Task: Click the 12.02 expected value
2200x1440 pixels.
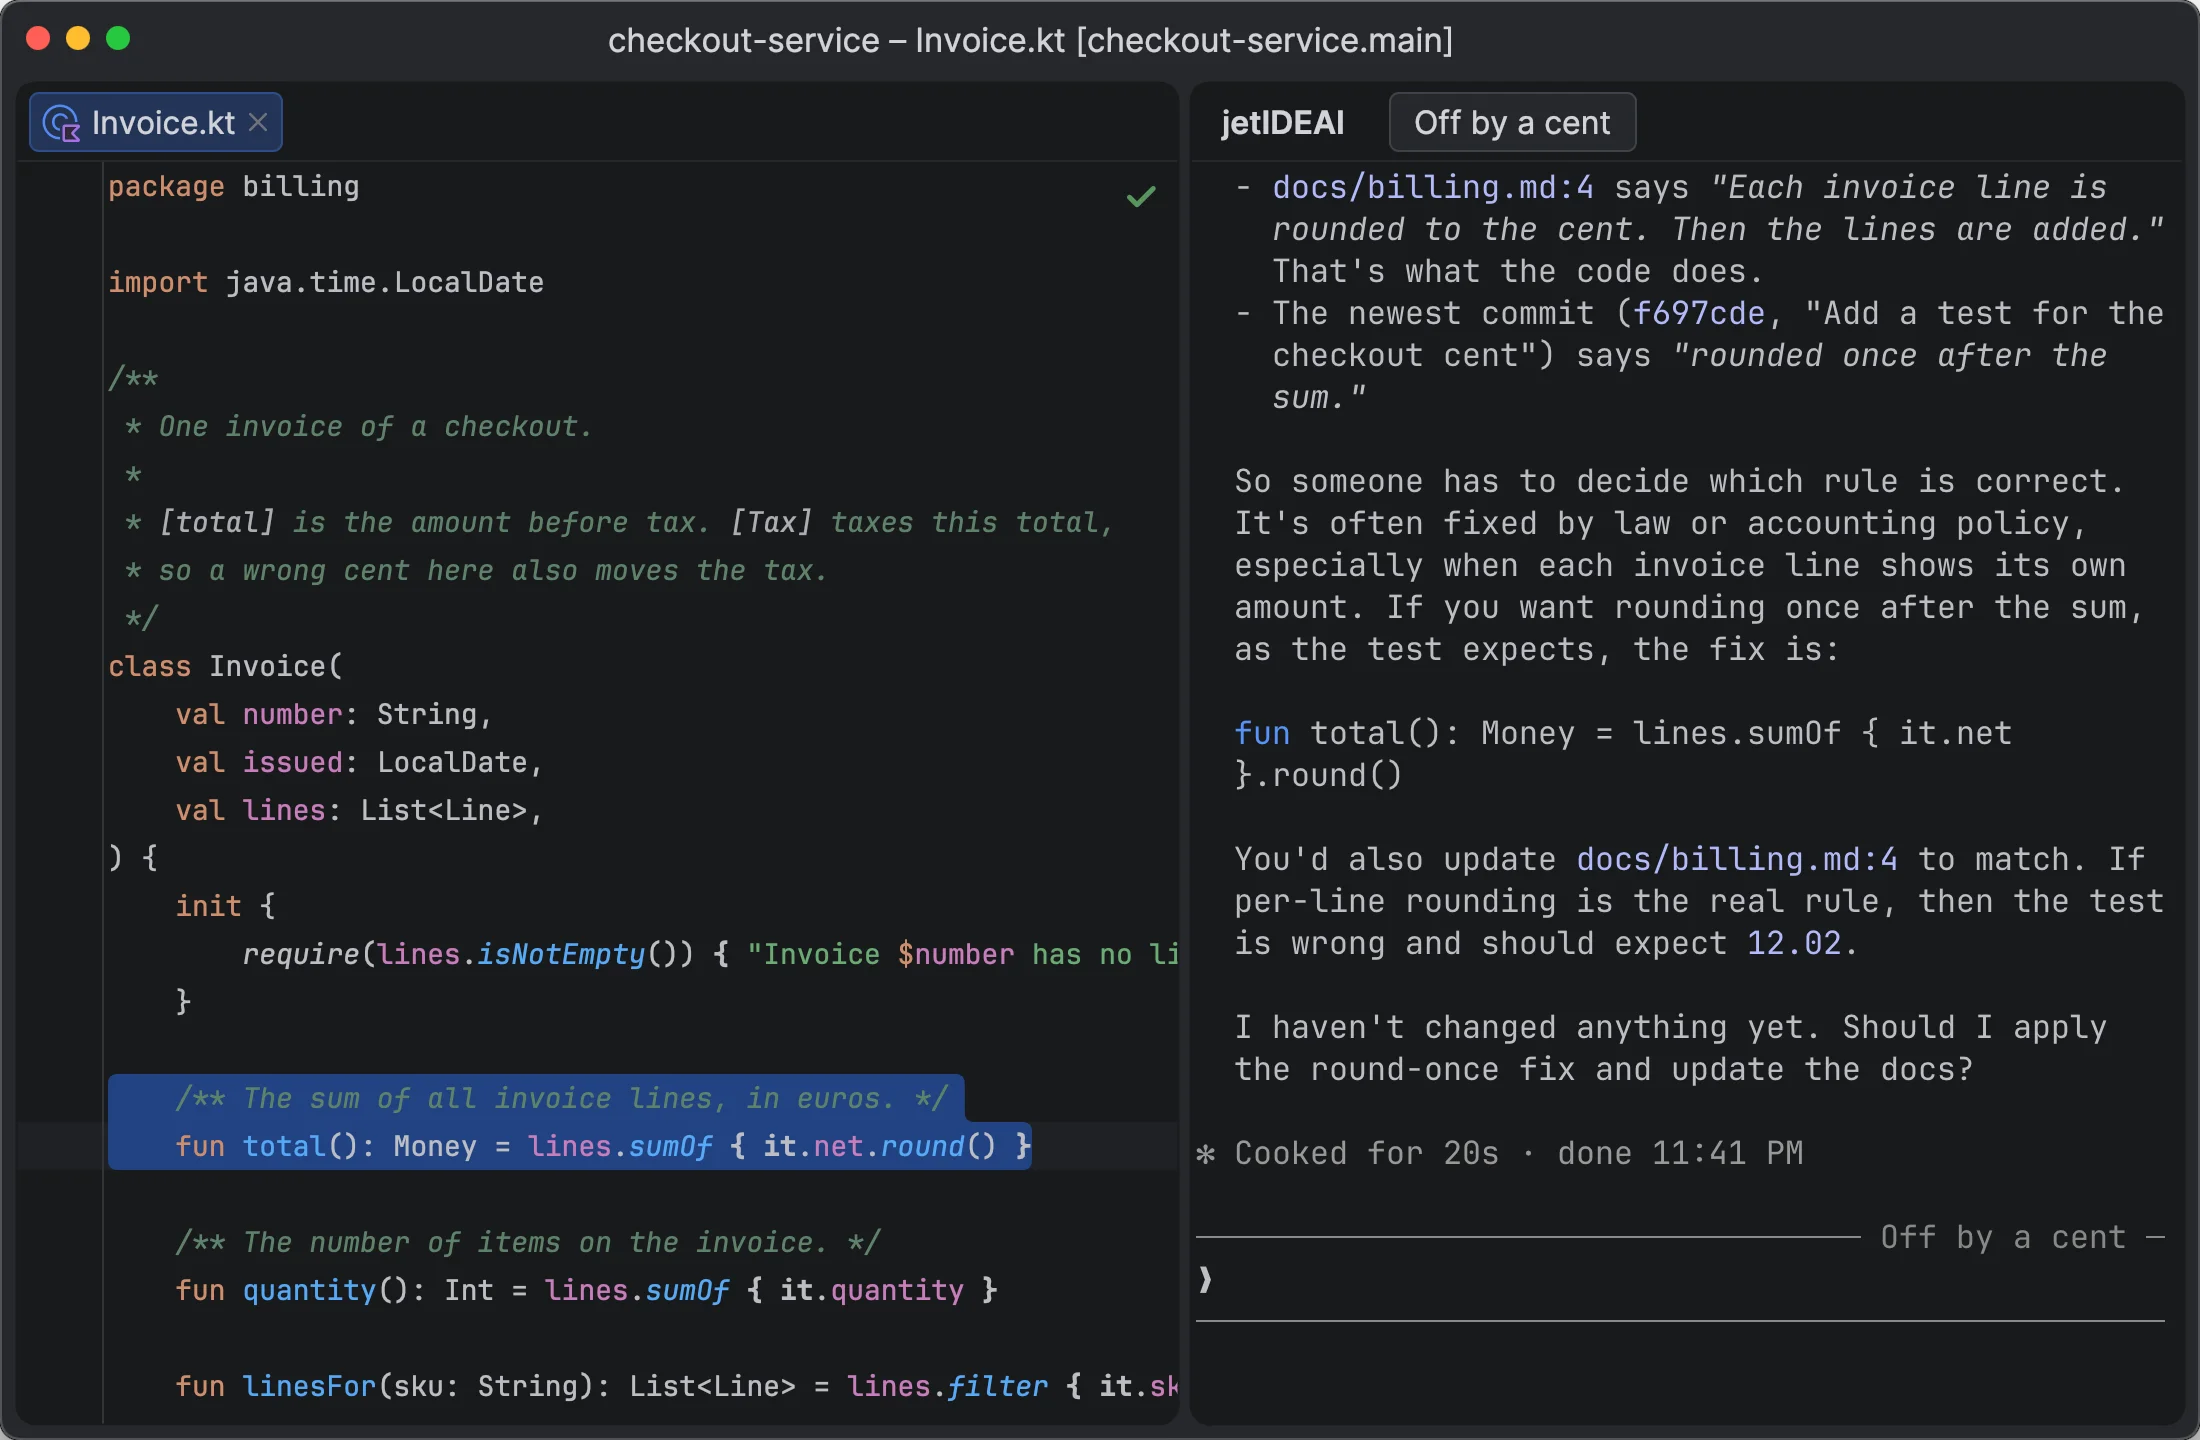Action: tap(1794, 943)
